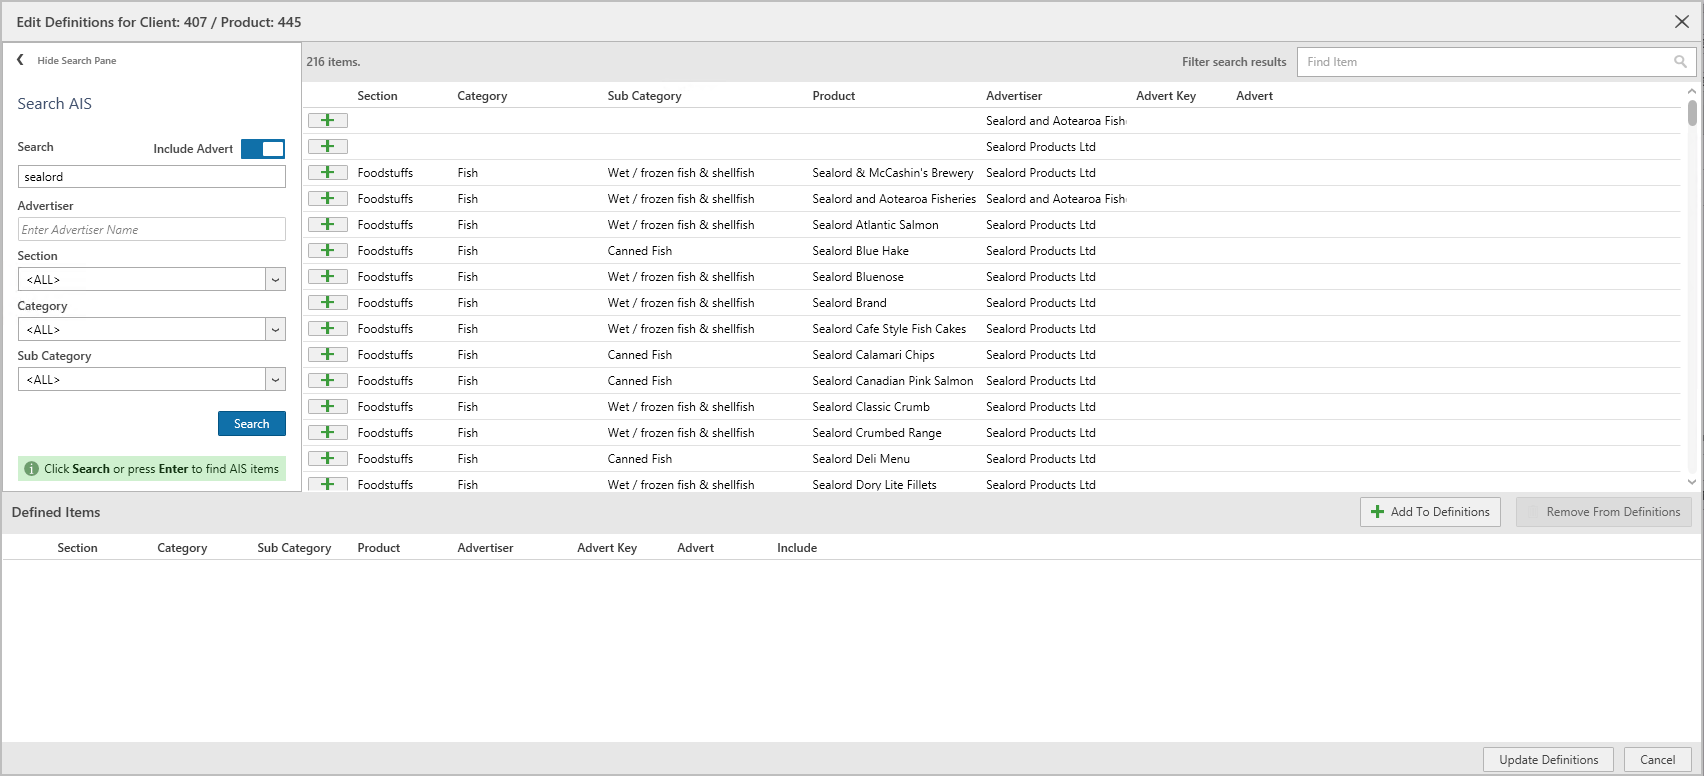The image size is (1704, 776).
Task: Click the 216 items count text
Action: point(333,62)
